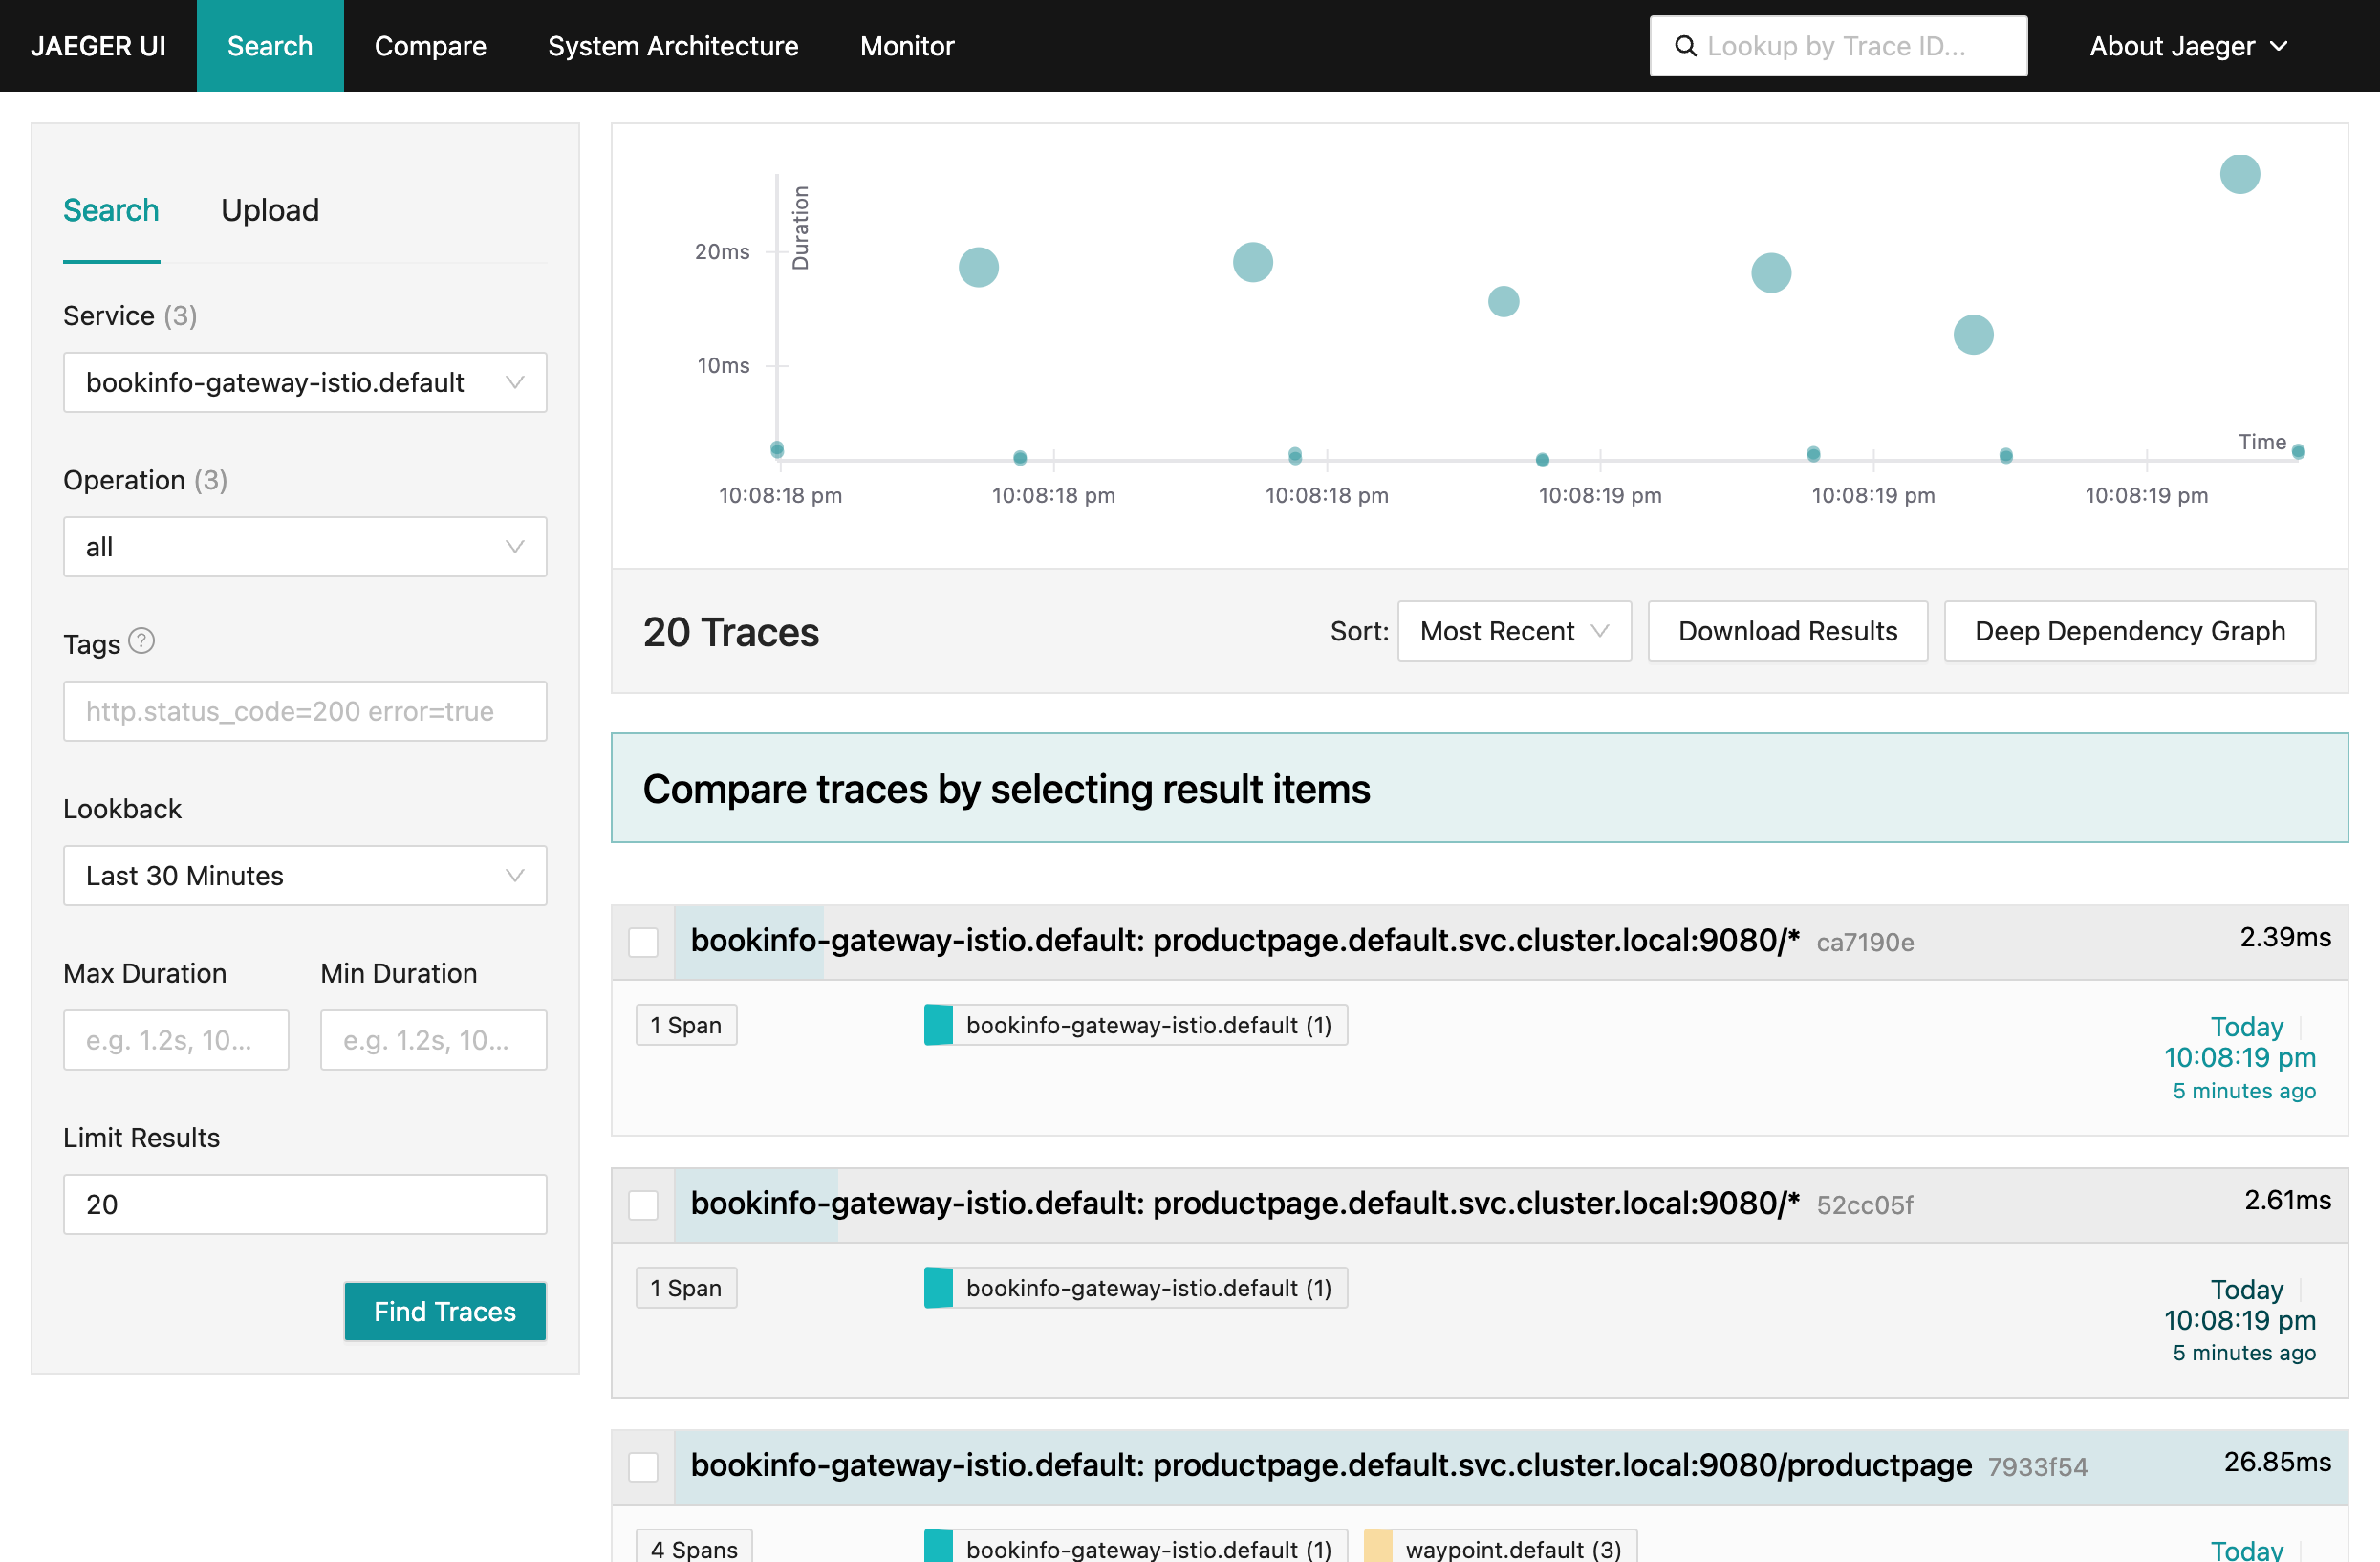Click Download Results button
This screenshot has height=1562, width=2380.
pyautogui.click(x=1787, y=631)
